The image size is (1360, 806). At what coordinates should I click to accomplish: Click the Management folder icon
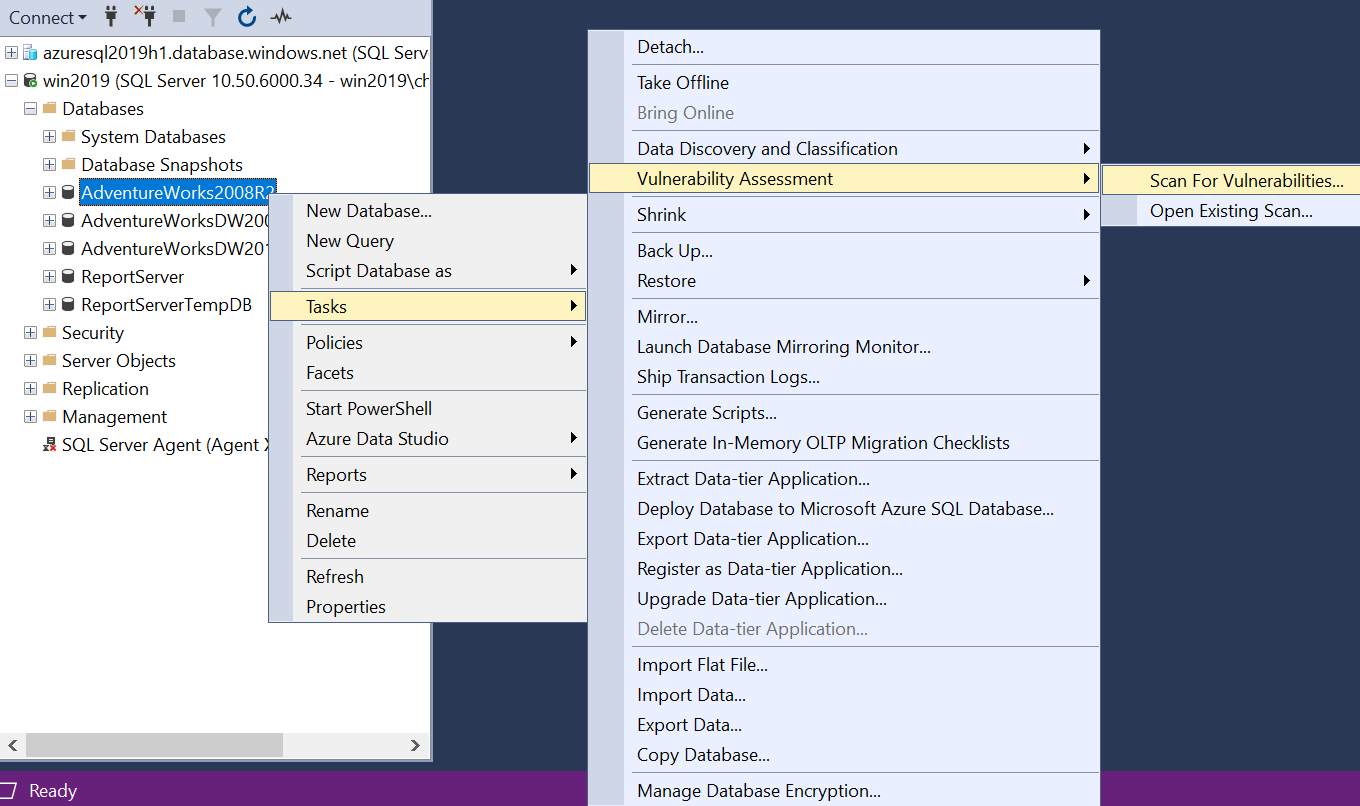tap(48, 417)
